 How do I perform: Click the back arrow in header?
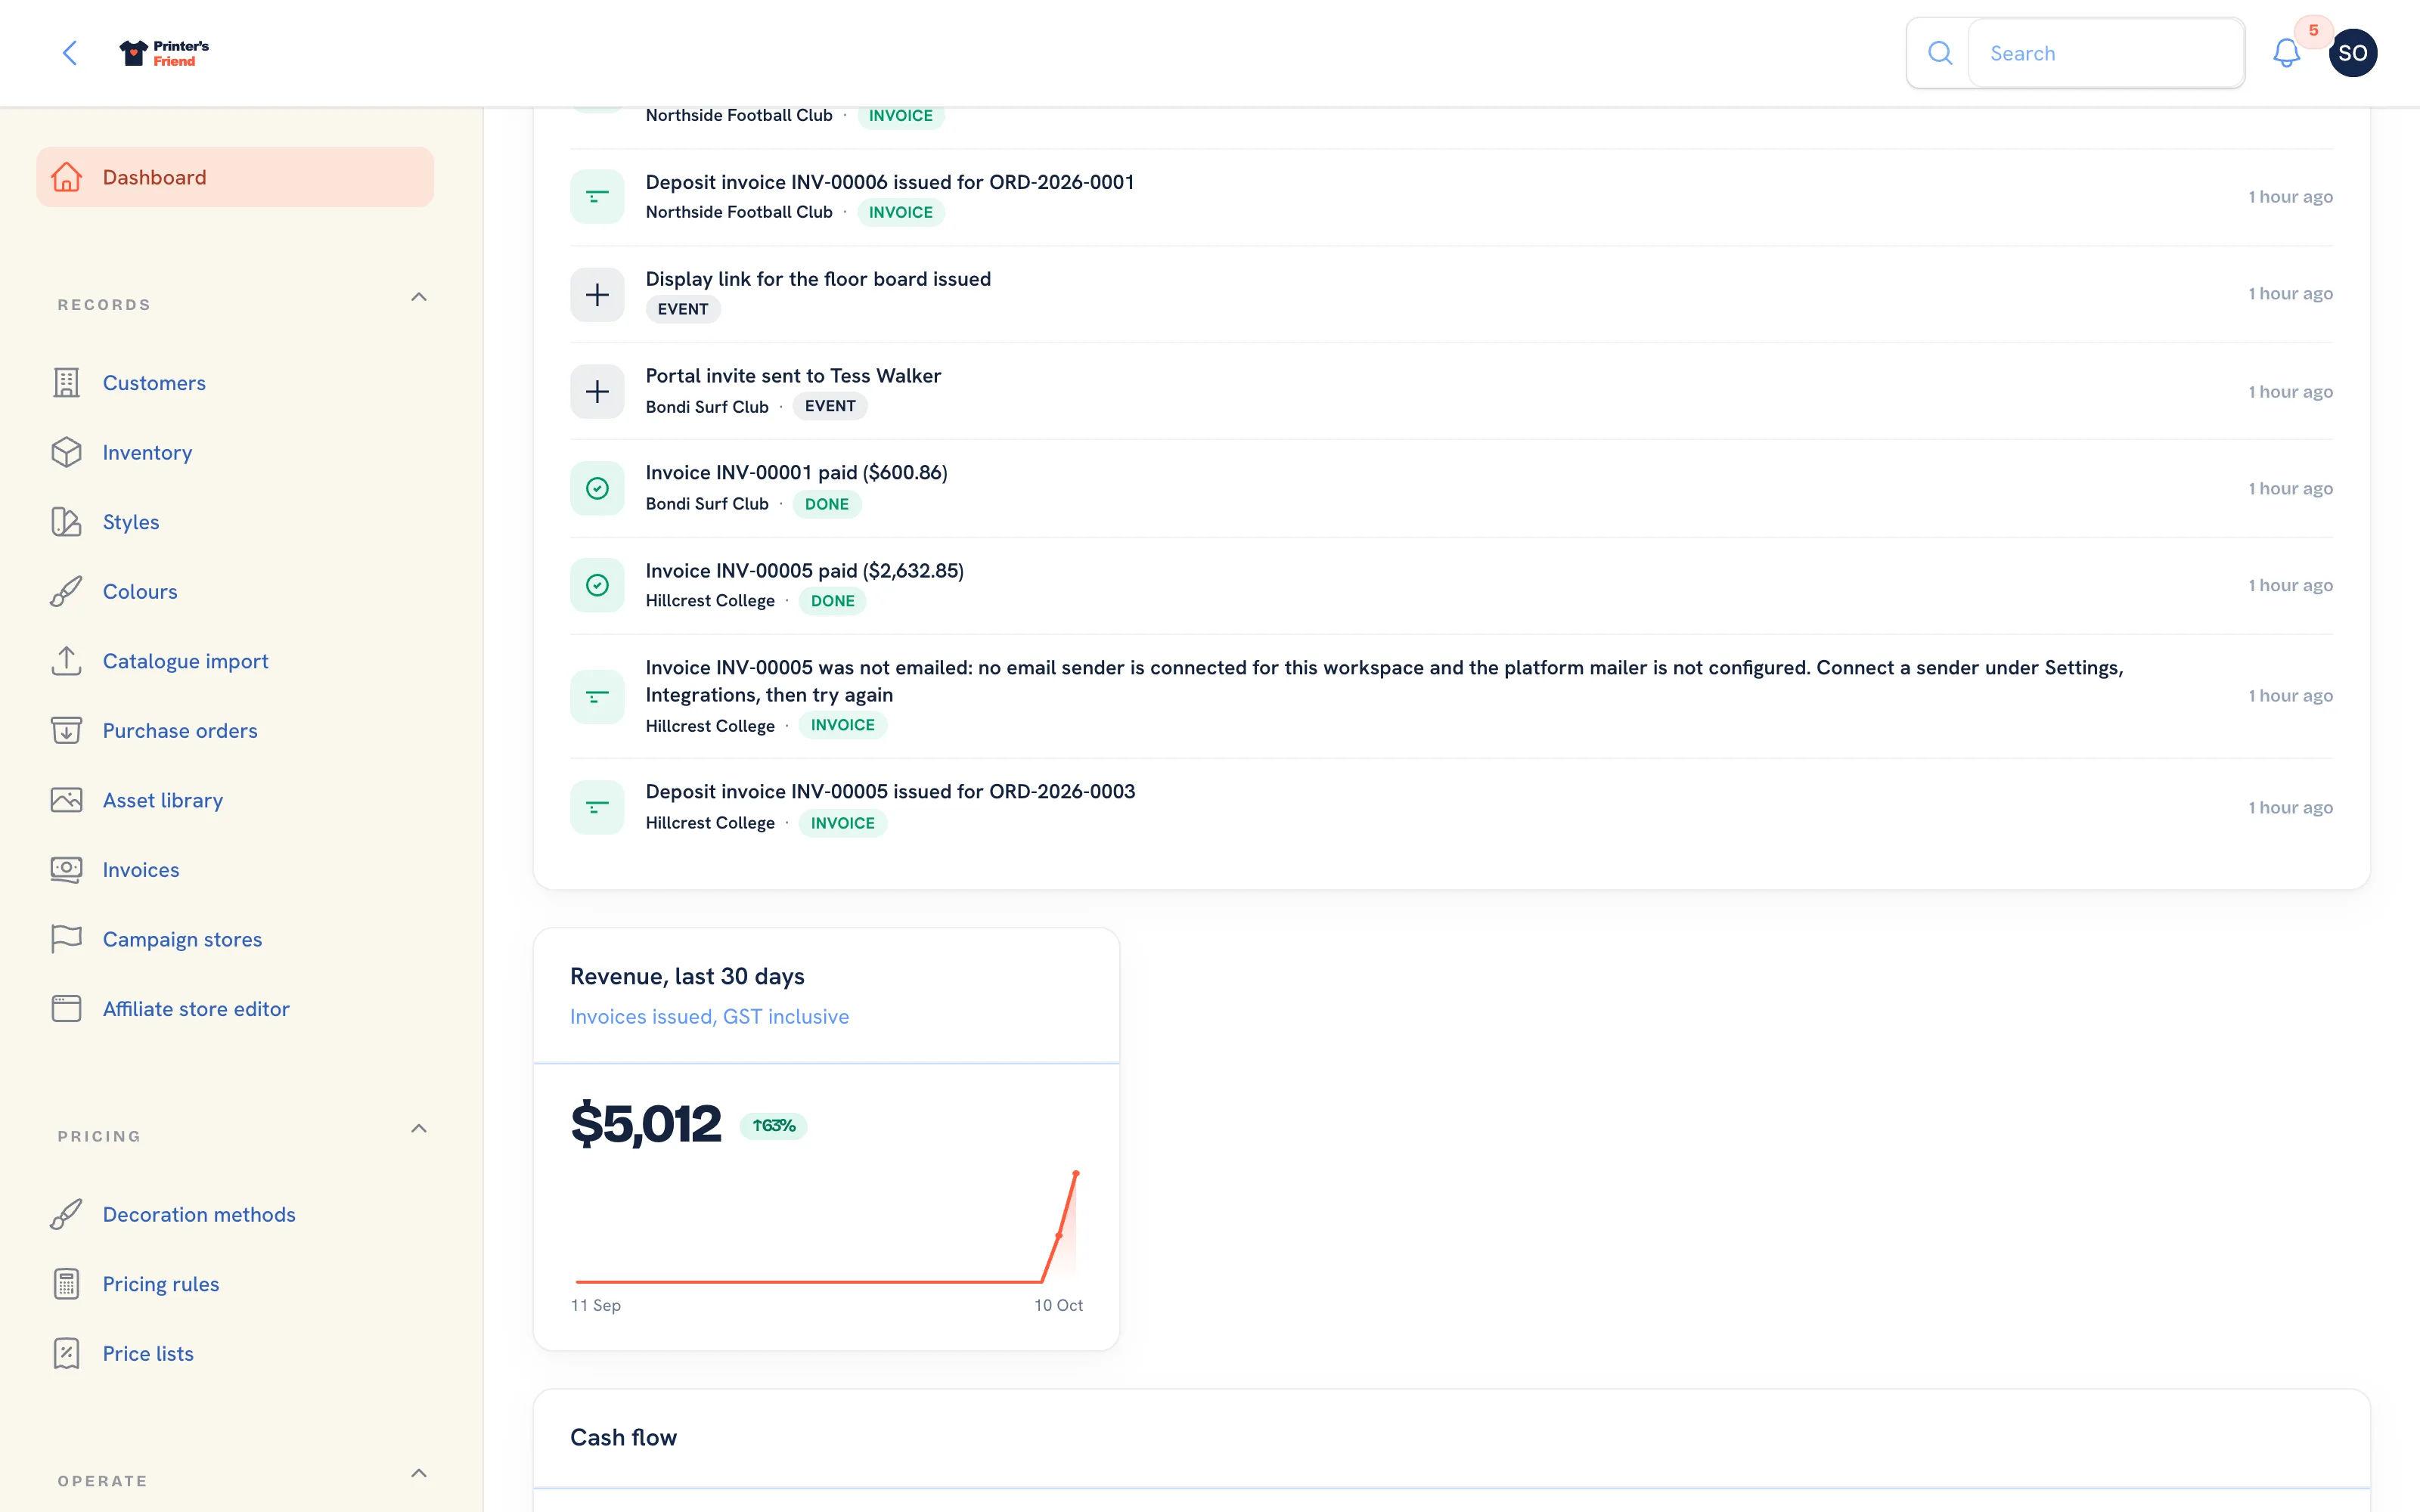tap(70, 53)
